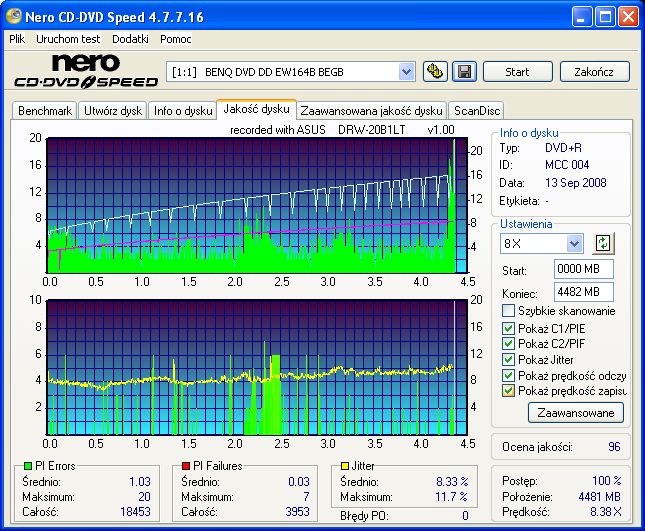Click the Prędkość value 8.38 X
This screenshot has height=531, width=645.
(x=606, y=512)
